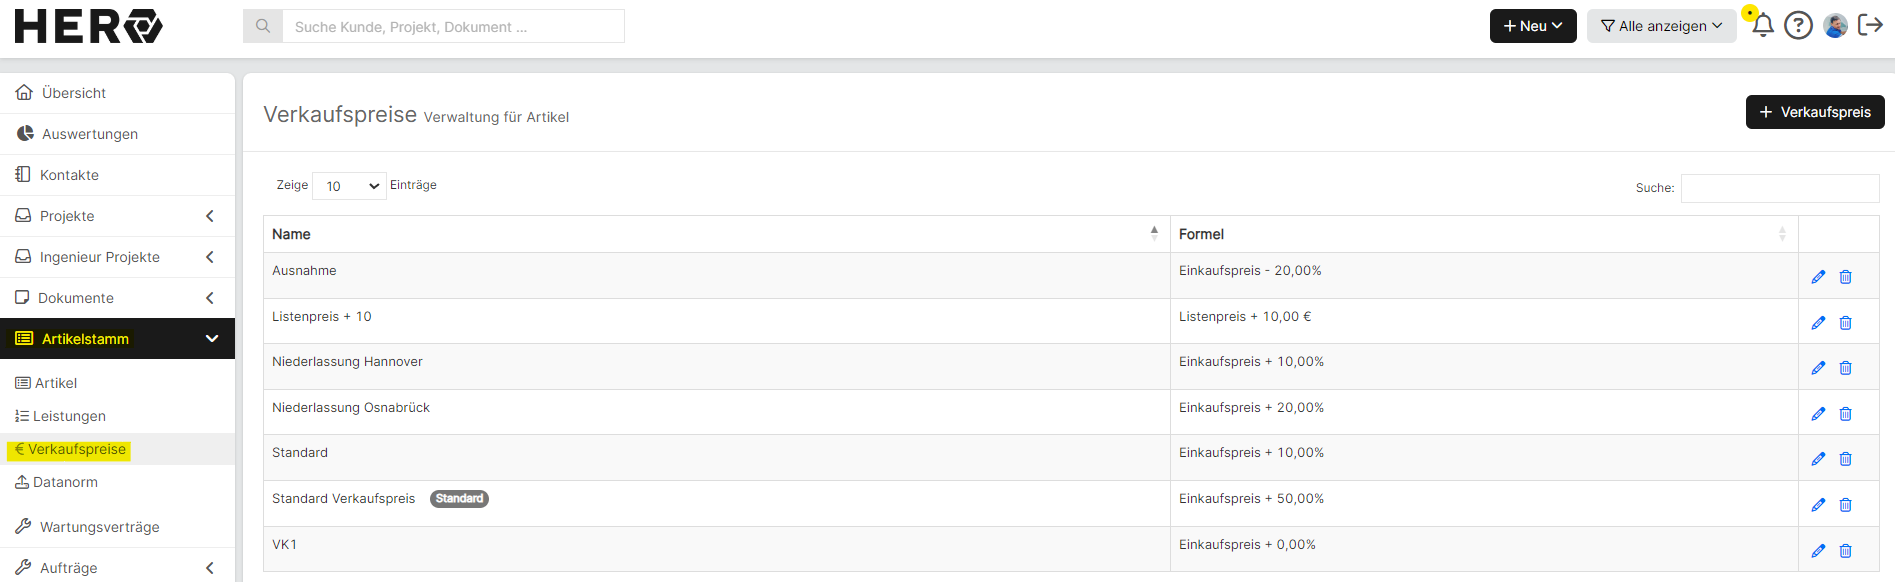
Task: Edit the Listenpreis + 10 row
Action: [x=1818, y=323]
